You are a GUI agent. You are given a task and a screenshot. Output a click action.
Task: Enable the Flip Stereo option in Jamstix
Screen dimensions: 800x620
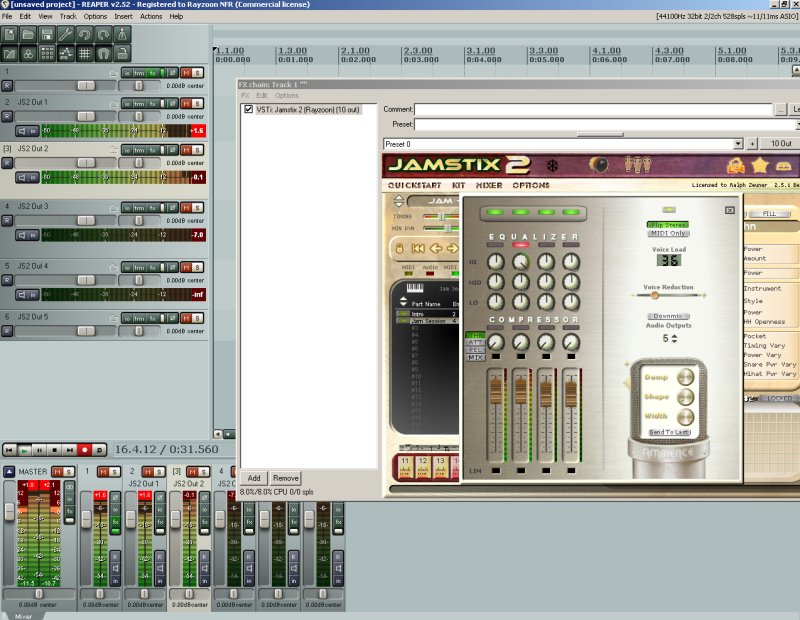[667, 224]
